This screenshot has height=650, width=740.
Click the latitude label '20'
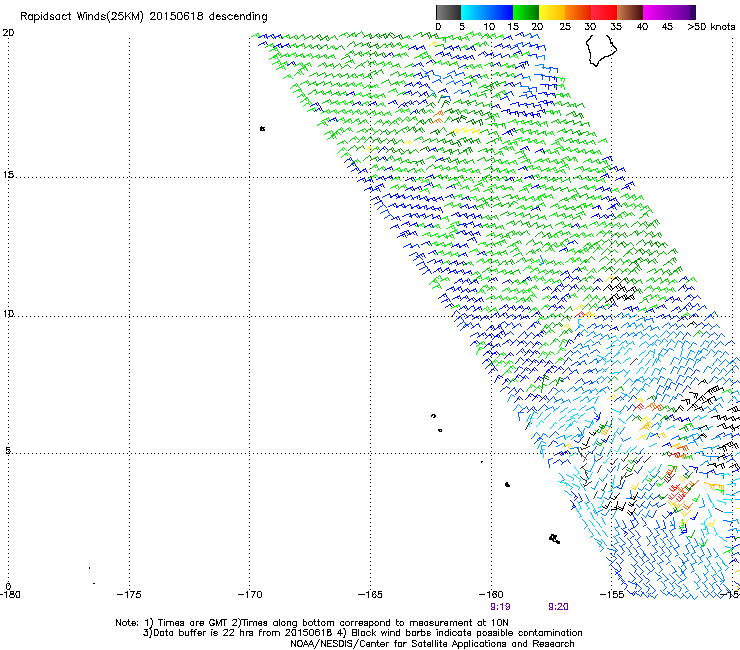[8, 33]
